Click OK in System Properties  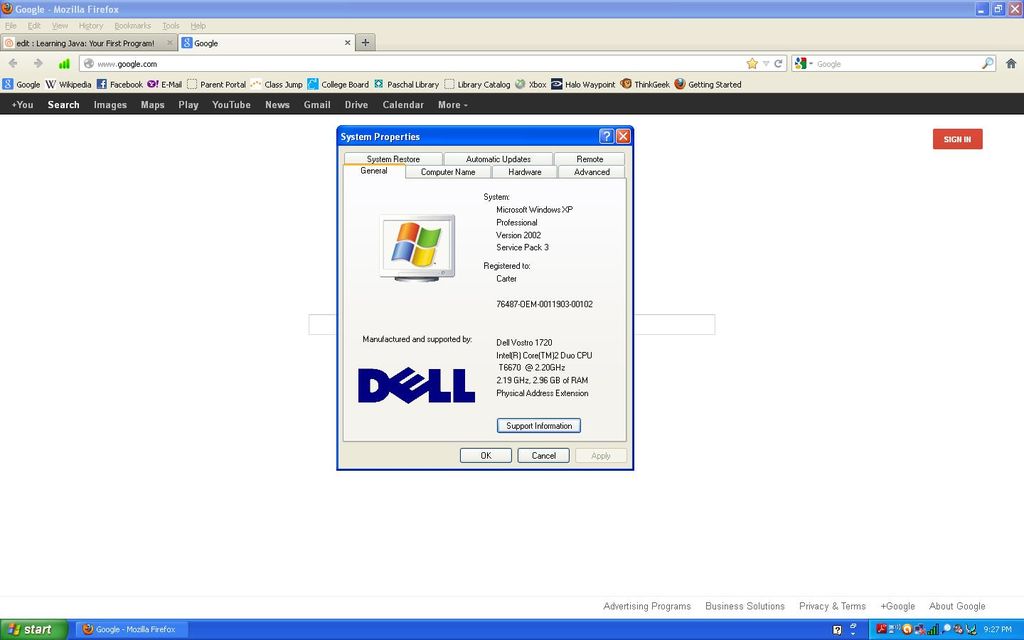click(x=486, y=455)
